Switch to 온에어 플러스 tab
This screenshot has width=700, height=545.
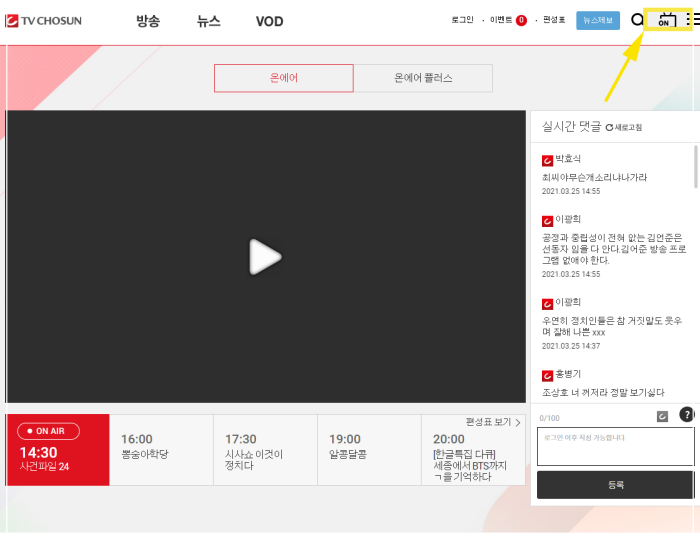(423, 78)
